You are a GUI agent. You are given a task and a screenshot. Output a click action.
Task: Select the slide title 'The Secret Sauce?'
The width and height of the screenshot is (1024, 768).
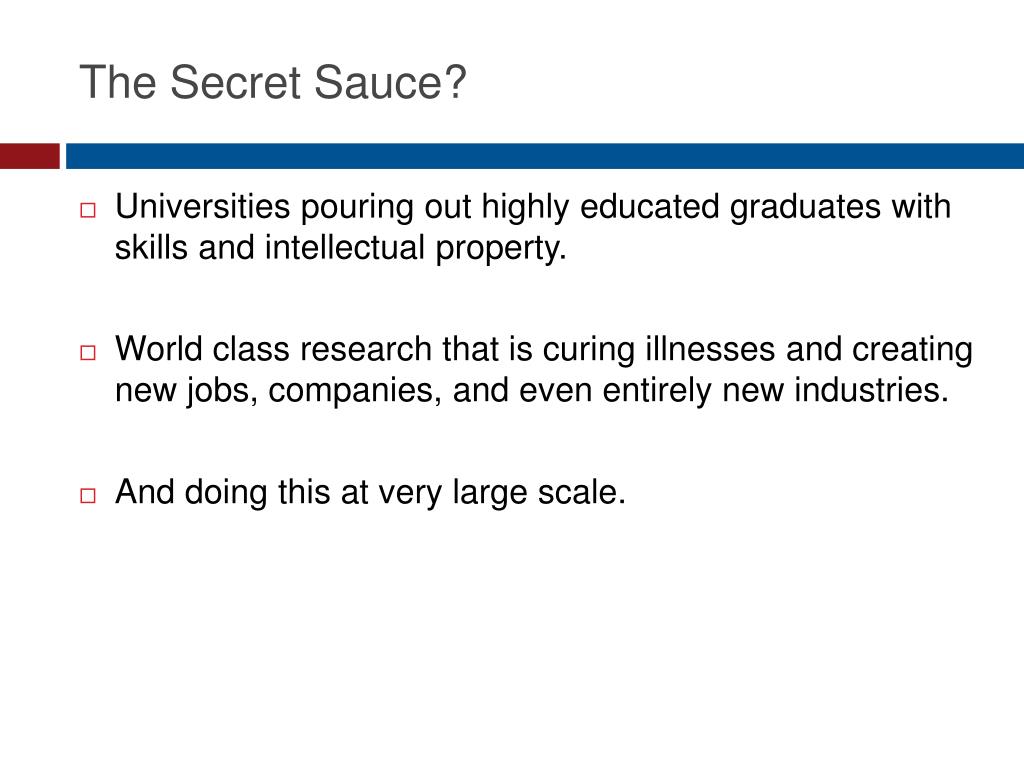(x=273, y=82)
